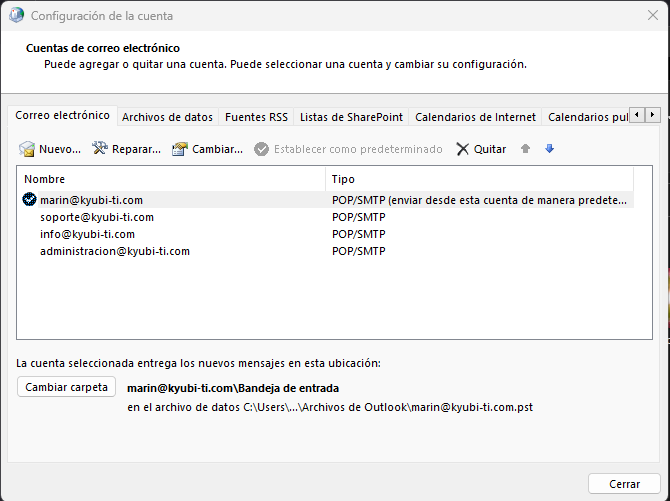
Task: Click the Cambiar carpeta button
Action: click(x=66, y=387)
